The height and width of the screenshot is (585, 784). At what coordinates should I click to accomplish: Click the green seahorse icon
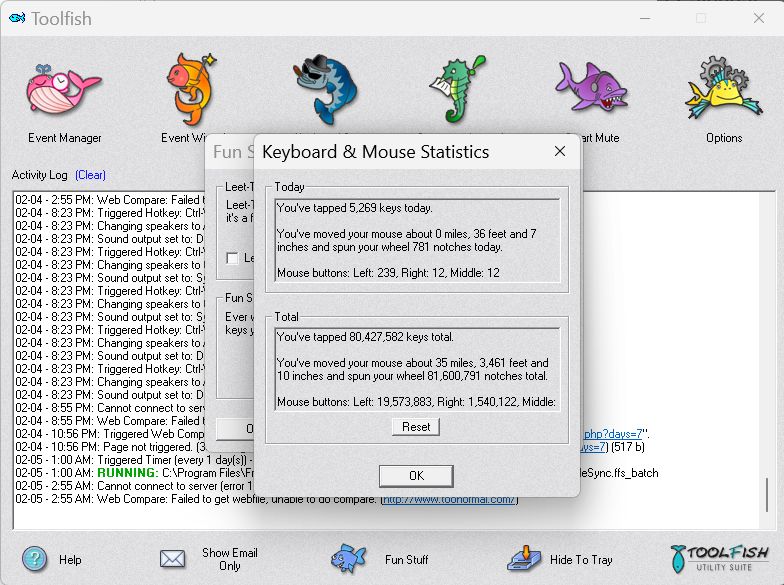(x=457, y=88)
